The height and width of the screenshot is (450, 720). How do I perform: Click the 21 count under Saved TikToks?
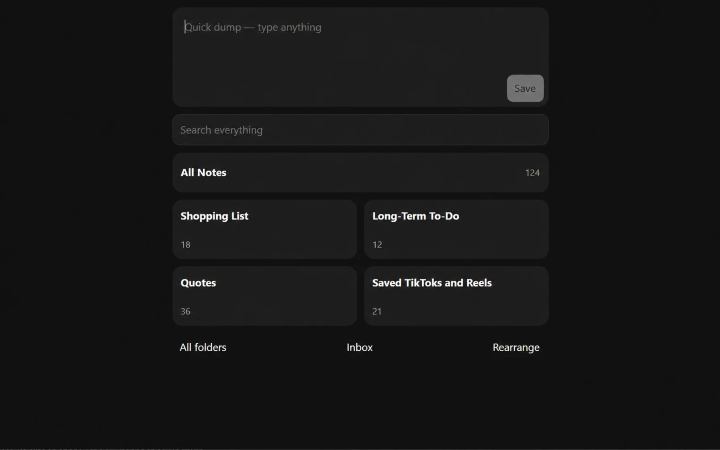tap(377, 311)
